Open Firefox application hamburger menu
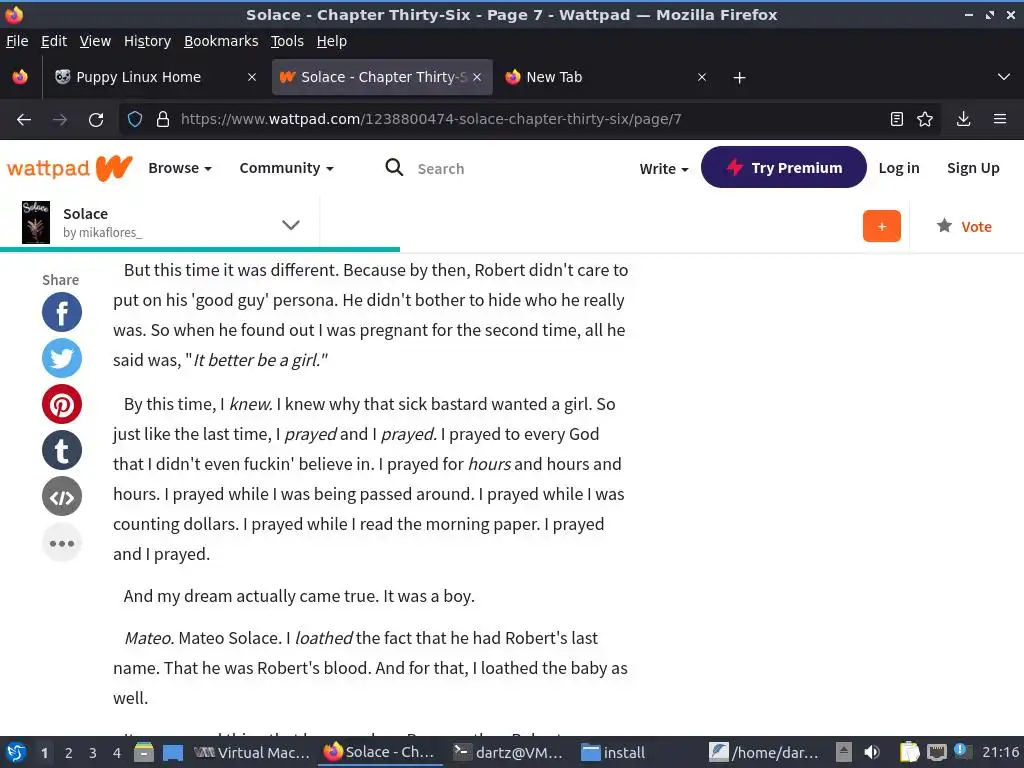The image size is (1024, 768). click(x=1000, y=119)
